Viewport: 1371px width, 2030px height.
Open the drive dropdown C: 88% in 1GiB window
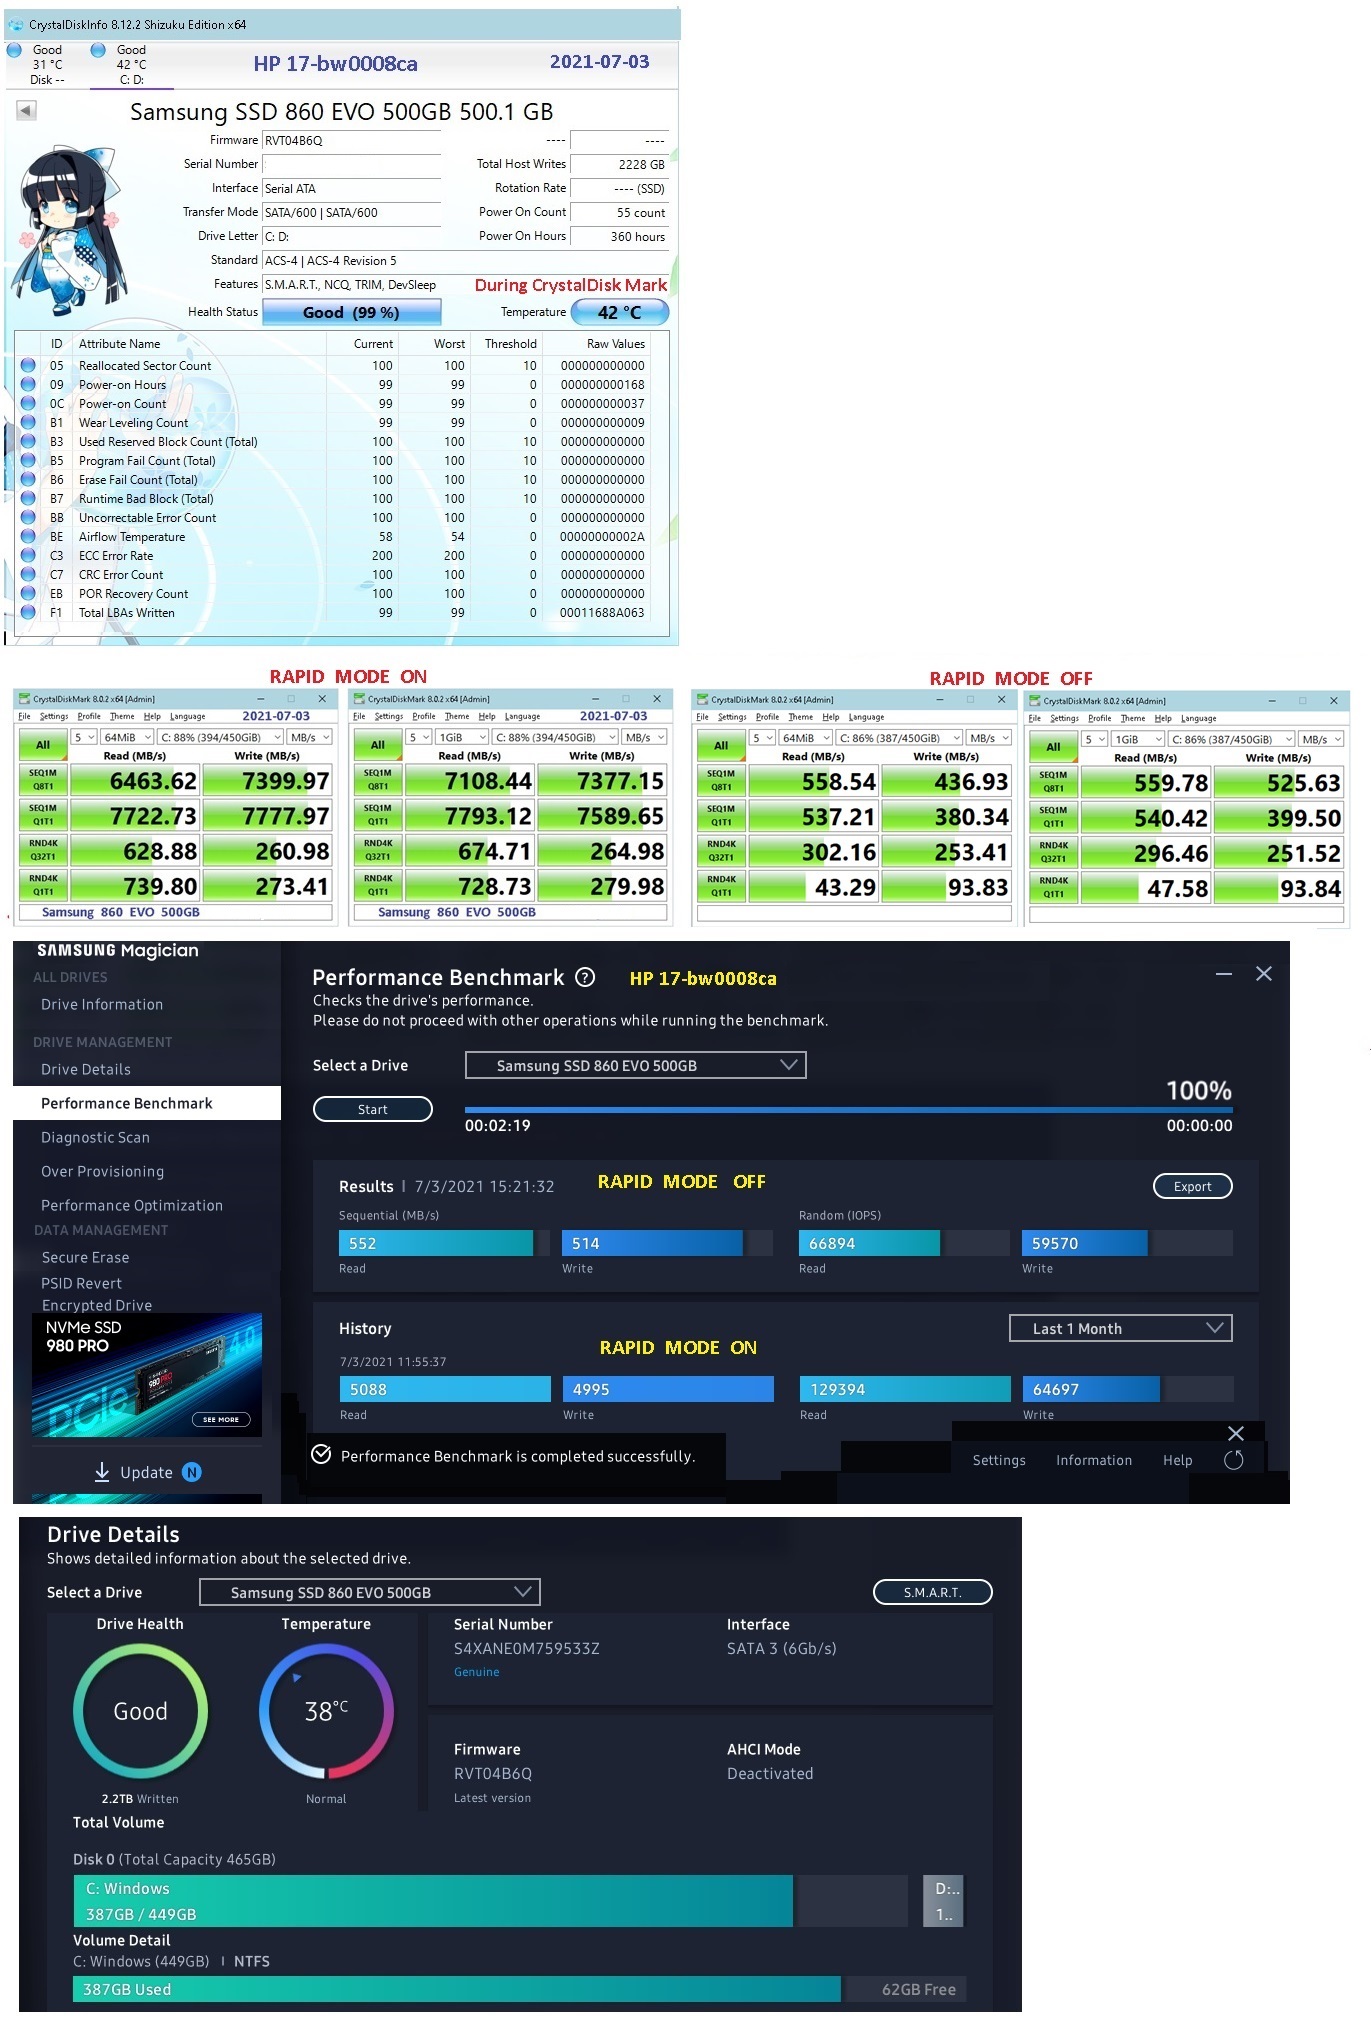click(x=555, y=737)
